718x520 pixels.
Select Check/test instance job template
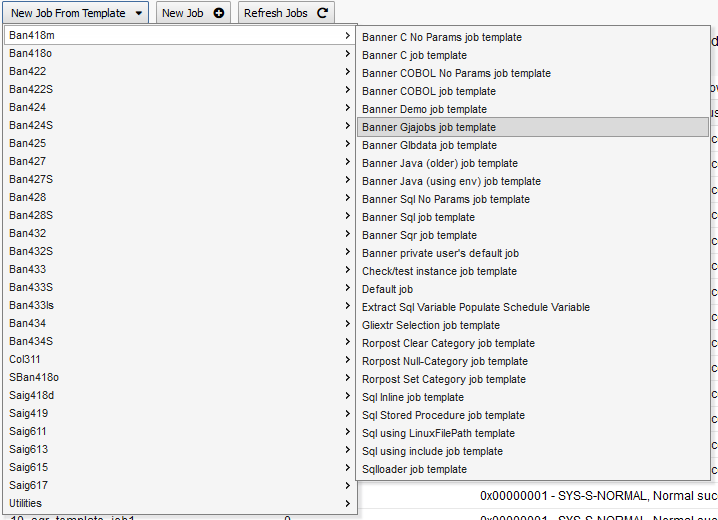439,271
